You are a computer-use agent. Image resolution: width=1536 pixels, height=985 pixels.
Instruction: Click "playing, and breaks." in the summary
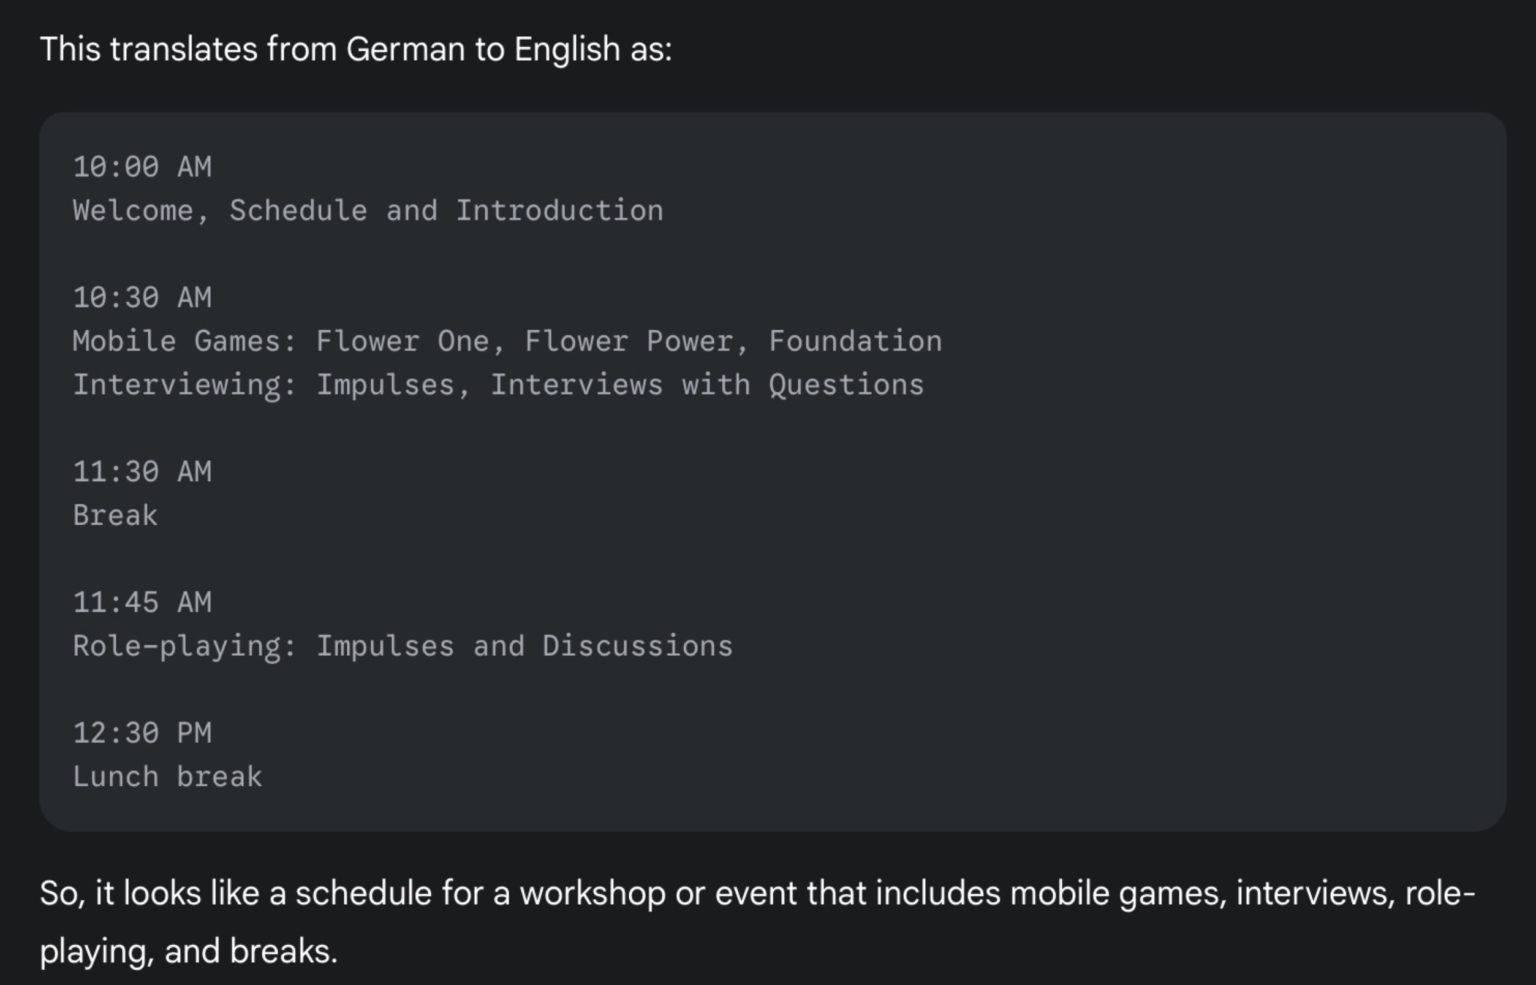188,951
